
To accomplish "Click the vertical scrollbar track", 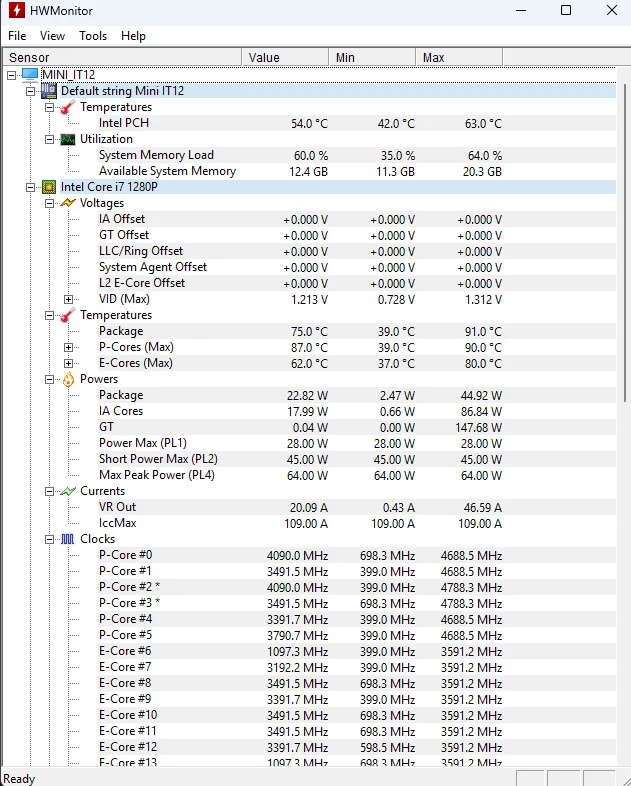I will coord(623,550).
